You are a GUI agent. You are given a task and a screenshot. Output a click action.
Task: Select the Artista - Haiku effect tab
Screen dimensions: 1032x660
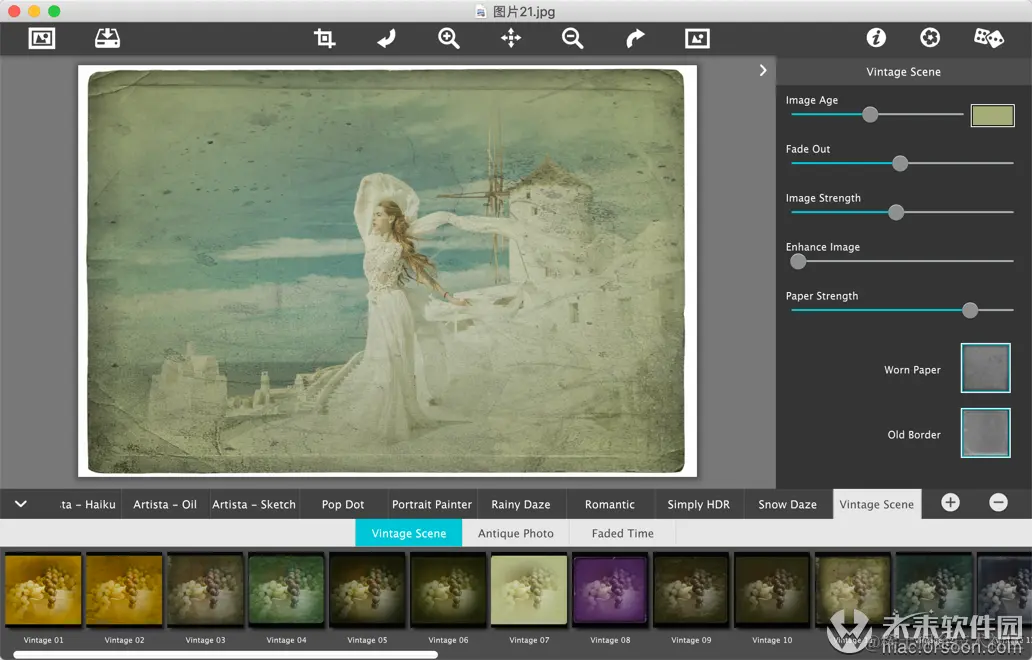[87, 505]
